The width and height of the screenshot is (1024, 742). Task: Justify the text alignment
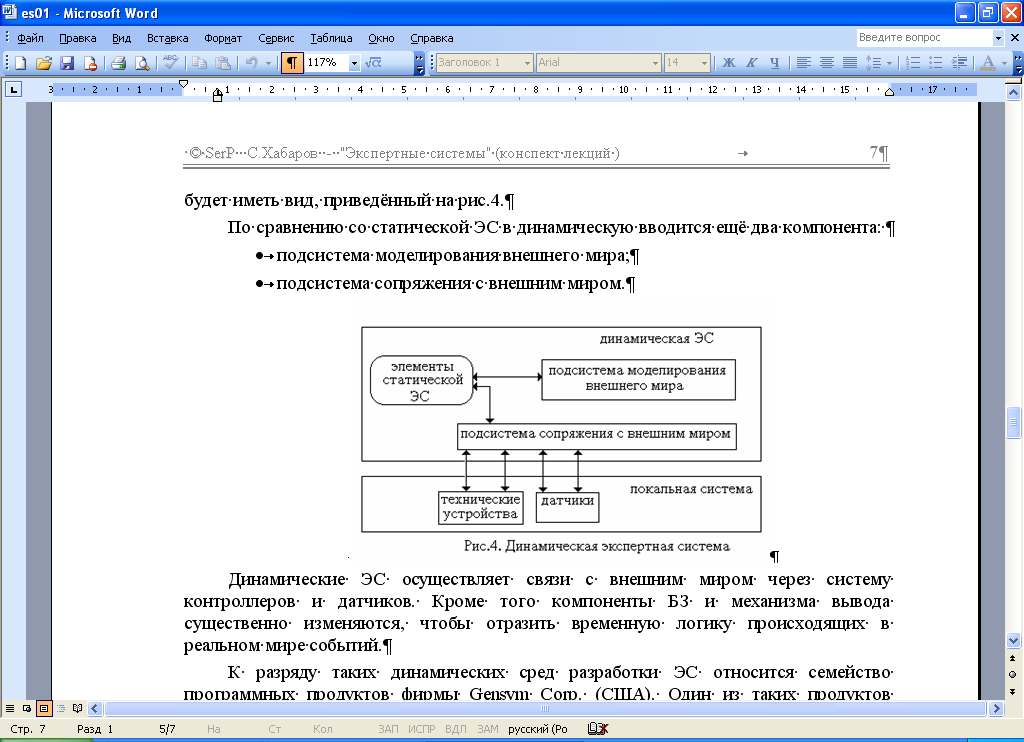click(x=849, y=63)
